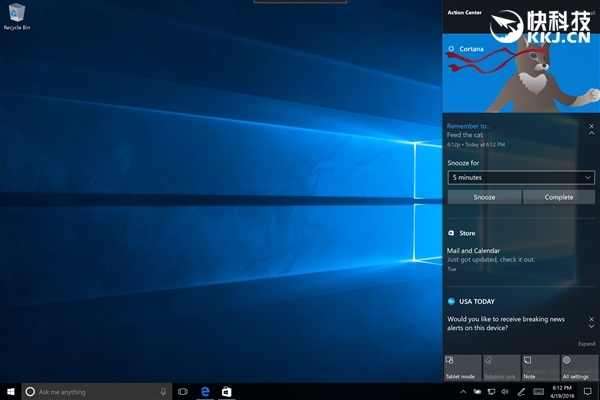Mark the cat reminder as Complete
Screen dimensions: 600x400
point(558,197)
